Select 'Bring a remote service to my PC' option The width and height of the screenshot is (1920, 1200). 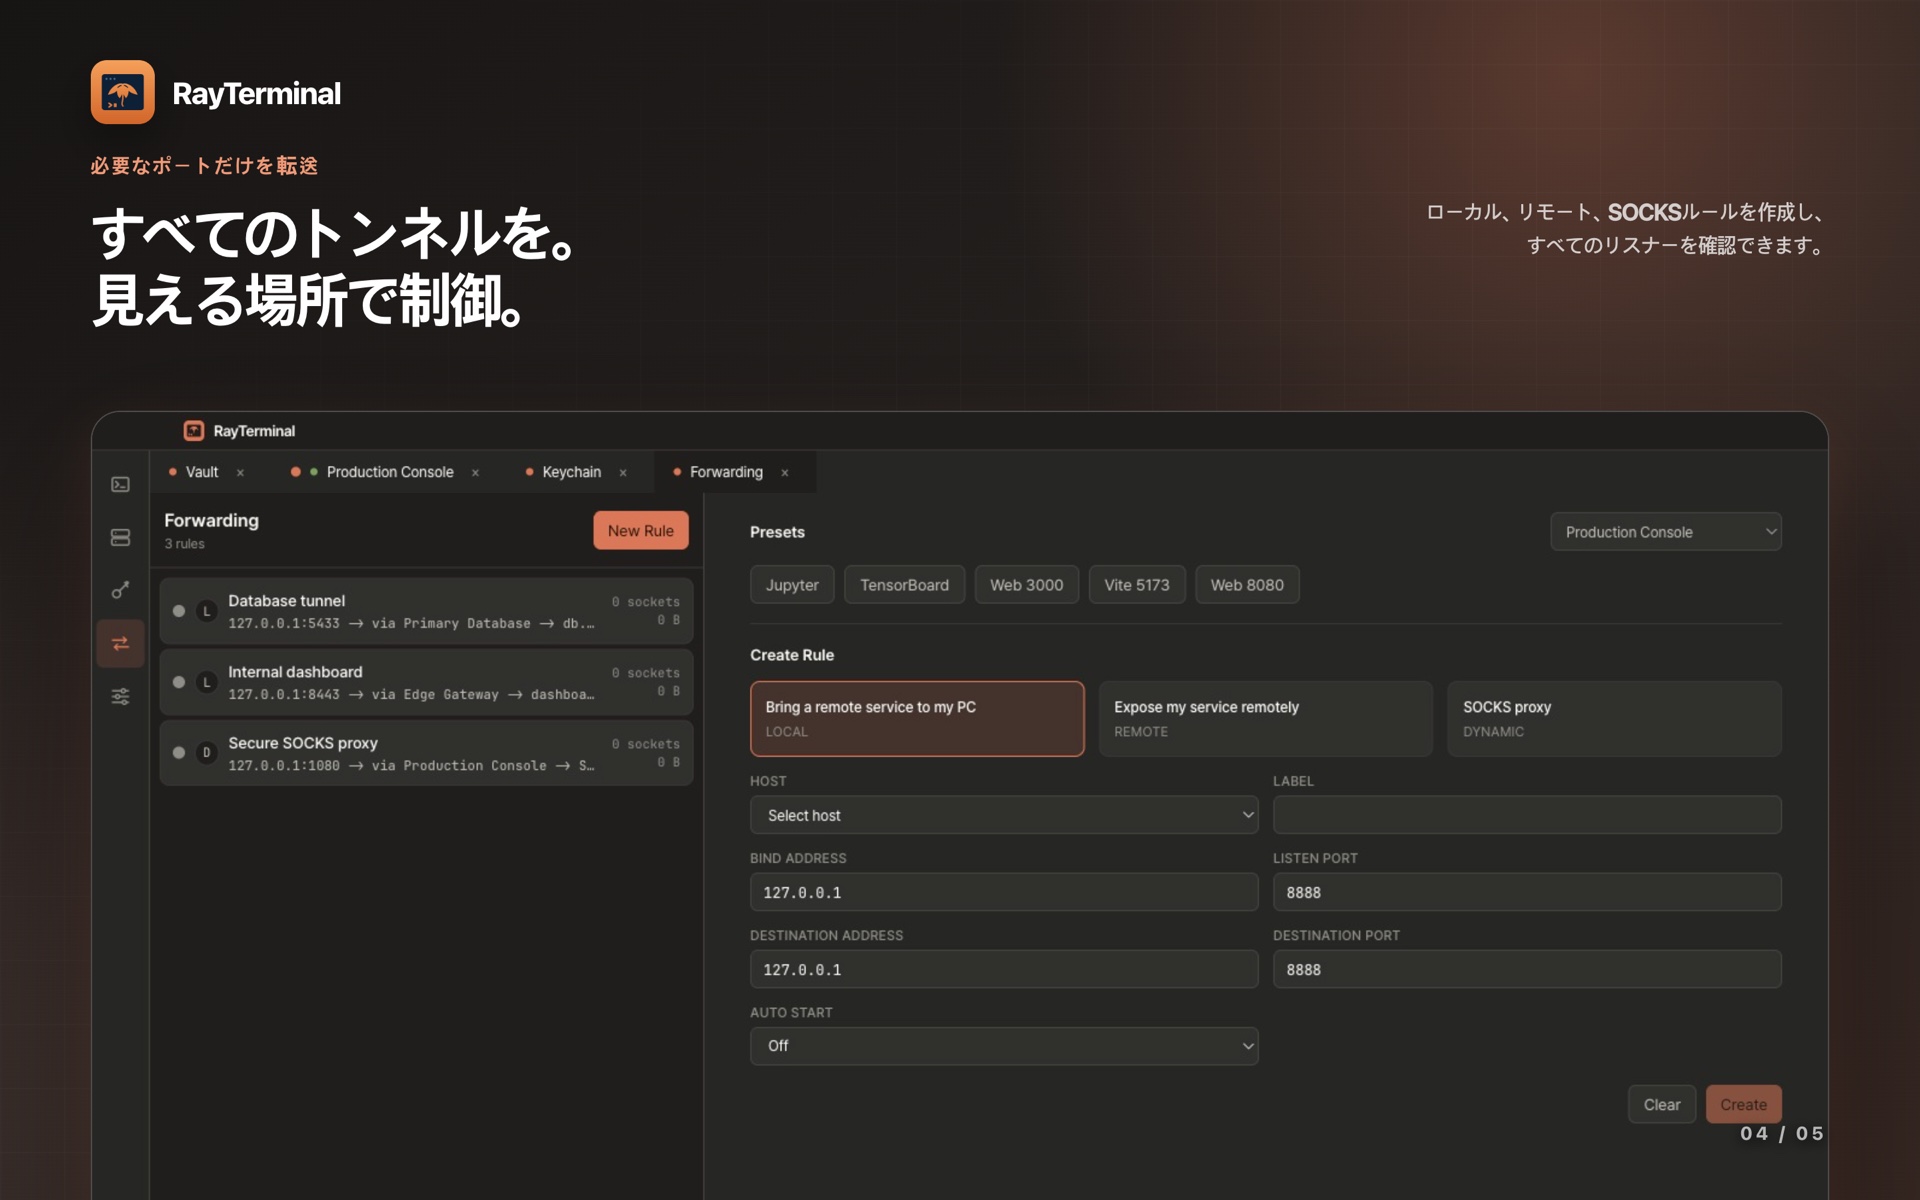(x=917, y=719)
